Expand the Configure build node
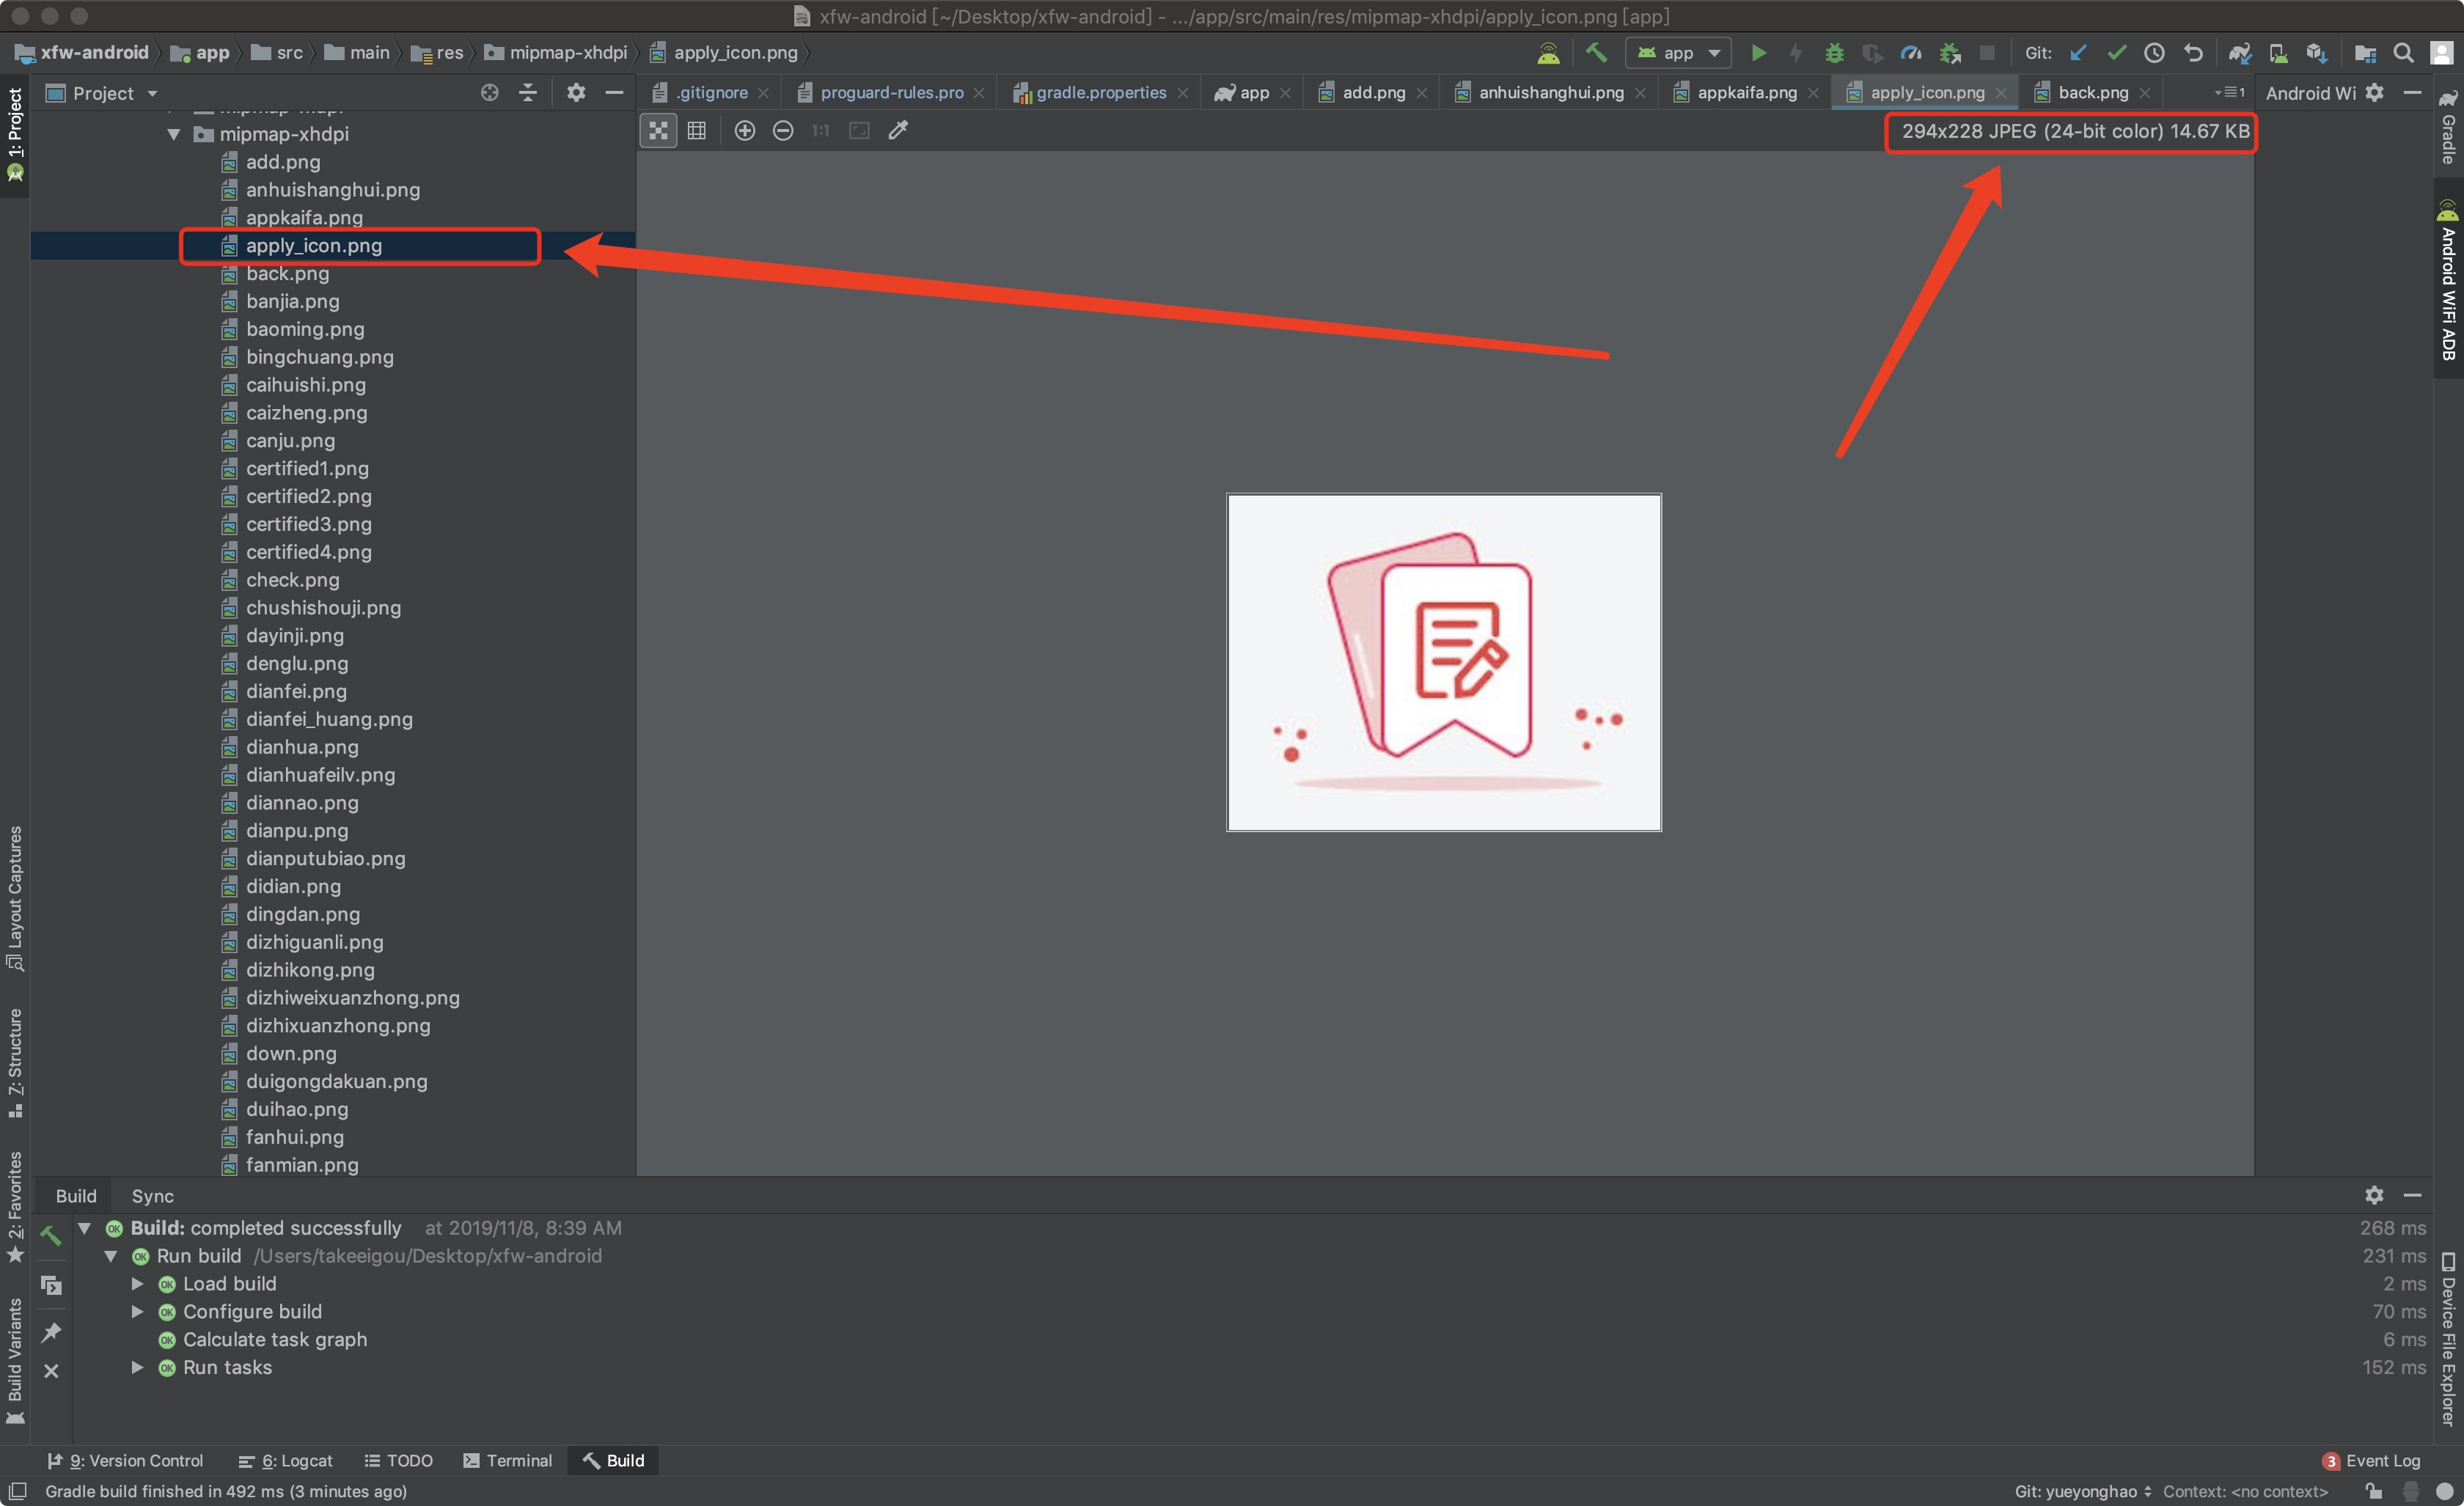The height and width of the screenshot is (1506, 2464). click(138, 1312)
